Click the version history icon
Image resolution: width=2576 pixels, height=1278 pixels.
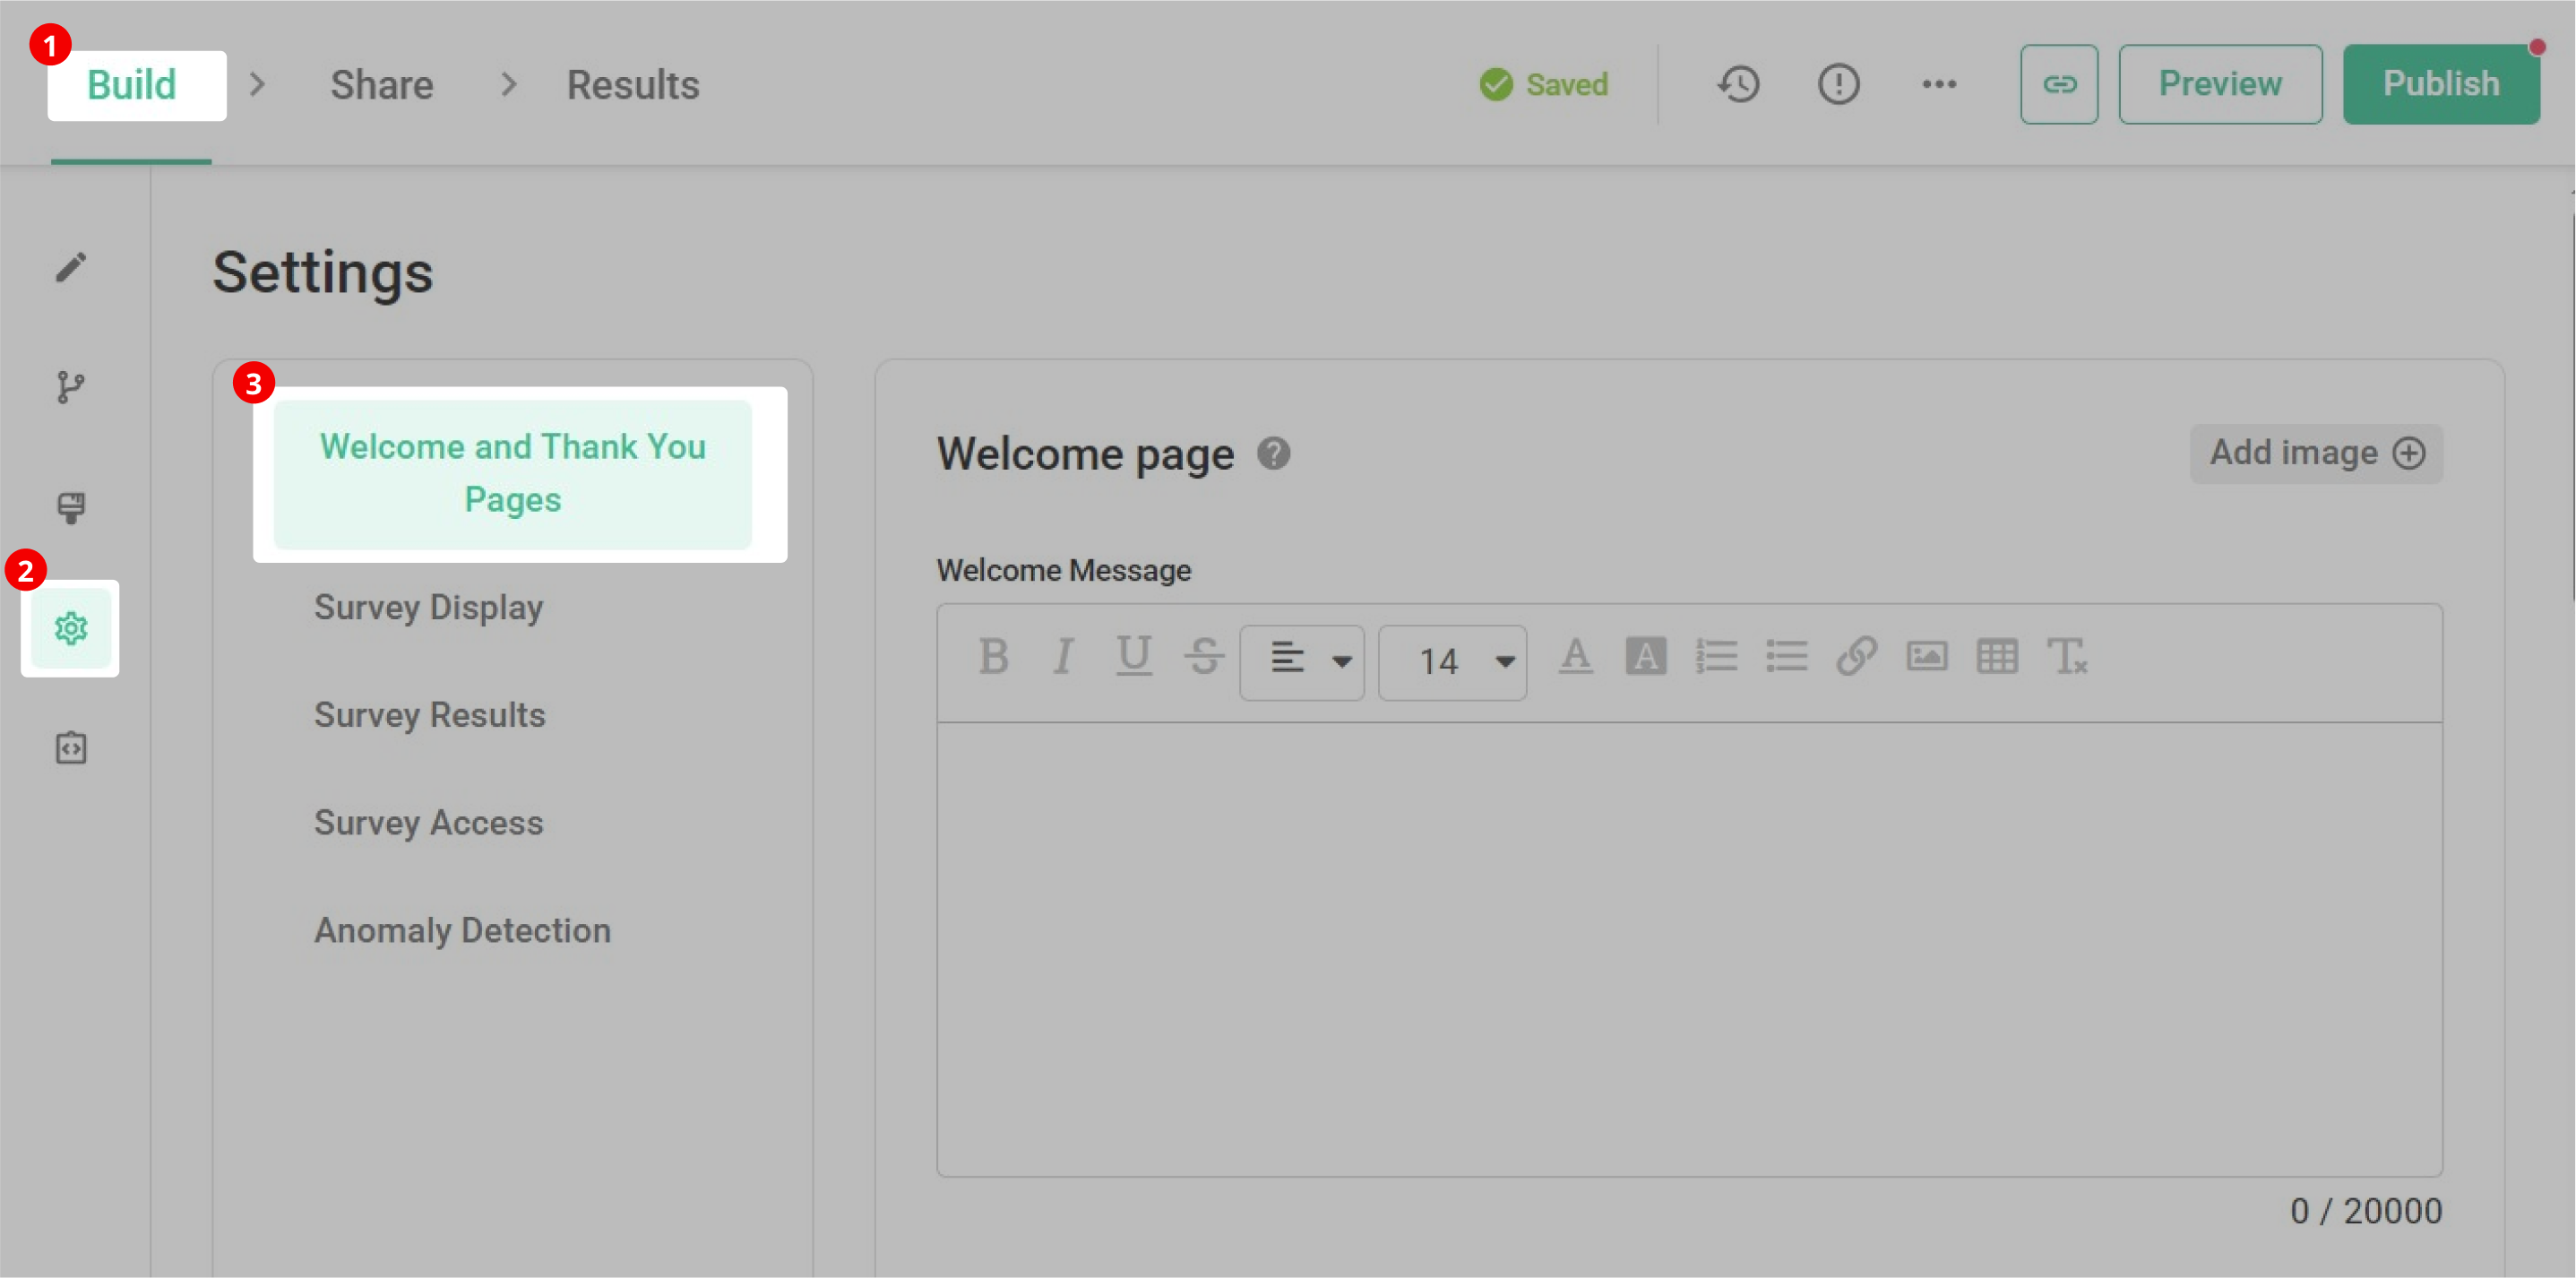click(1738, 84)
